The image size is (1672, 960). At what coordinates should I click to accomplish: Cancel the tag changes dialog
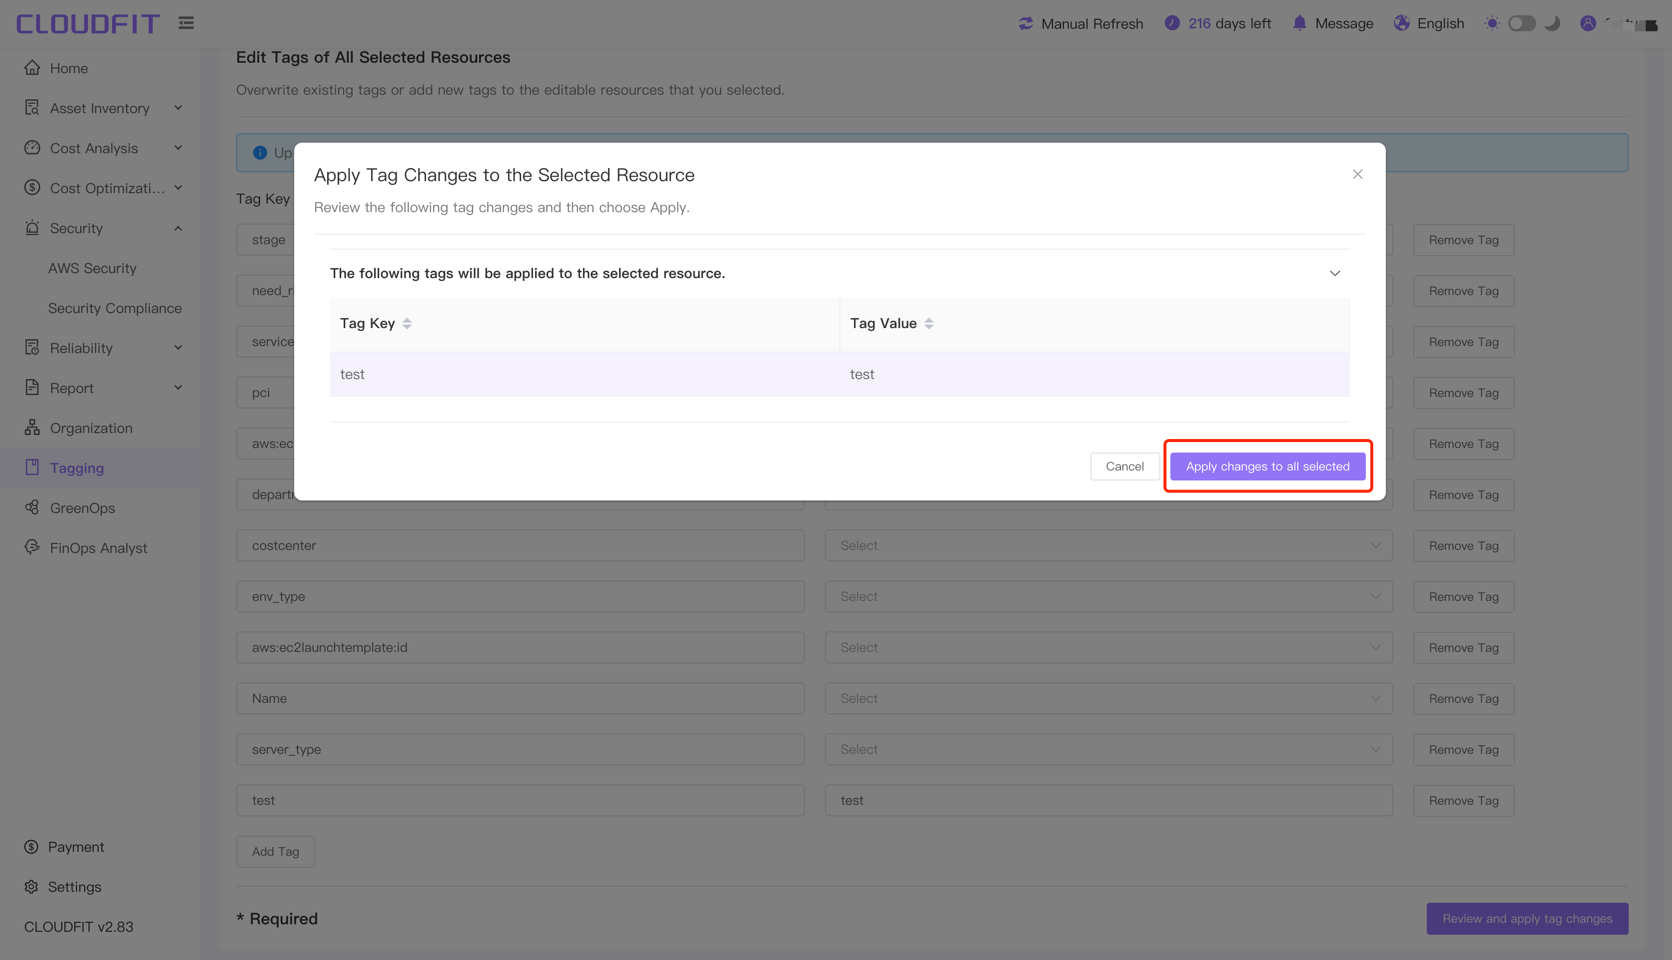[1125, 466]
